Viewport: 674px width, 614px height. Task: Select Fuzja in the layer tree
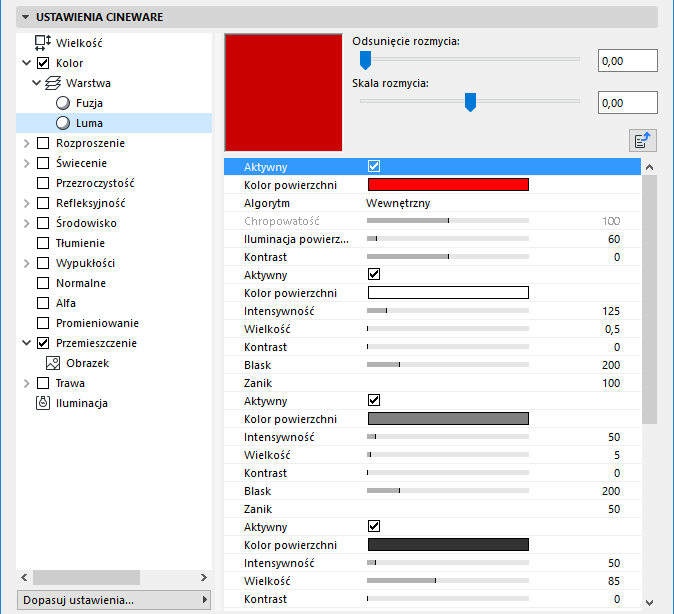click(x=89, y=103)
